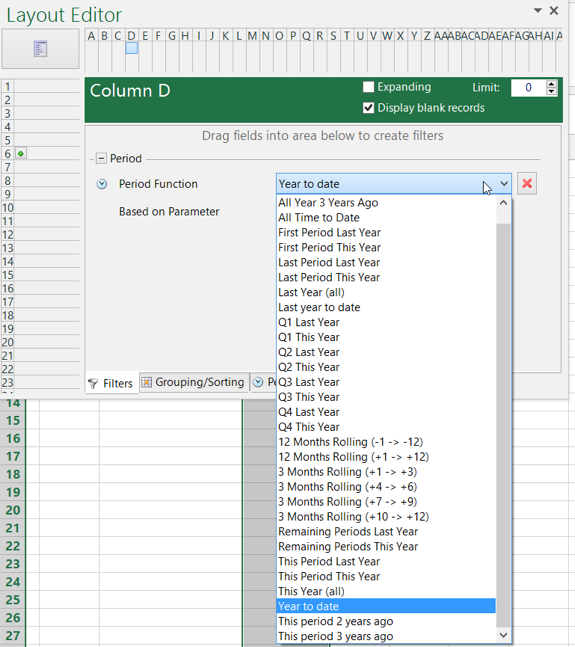Remove Period Function filter with red X
The image size is (575, 647).
(527, 183)
